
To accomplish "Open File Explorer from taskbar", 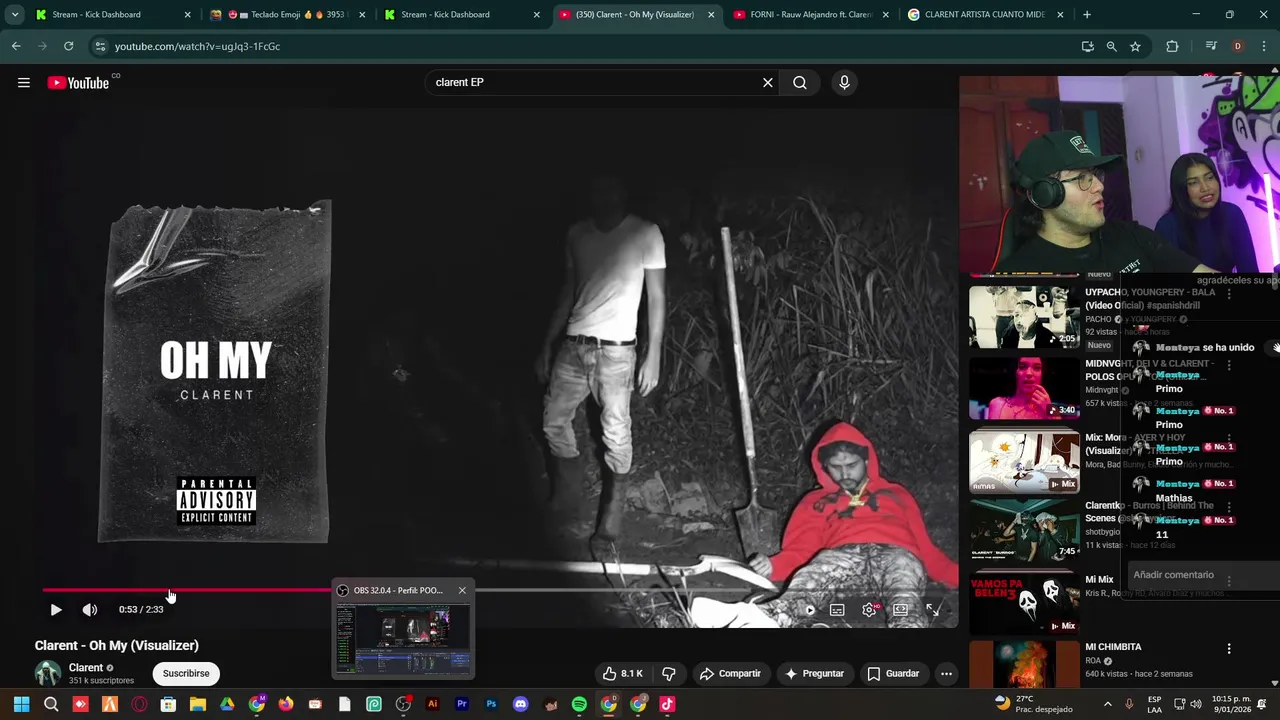I will (x=198, y=704).
